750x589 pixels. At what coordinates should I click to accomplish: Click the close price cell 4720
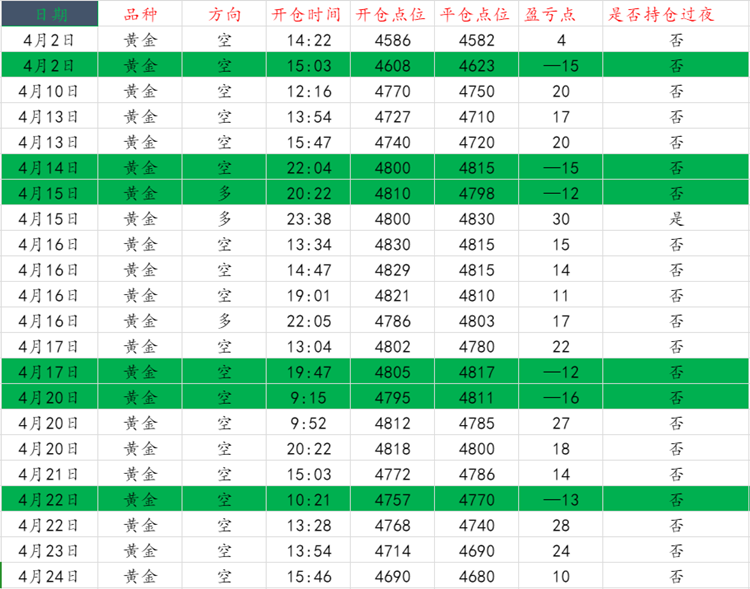coord(477,142)
